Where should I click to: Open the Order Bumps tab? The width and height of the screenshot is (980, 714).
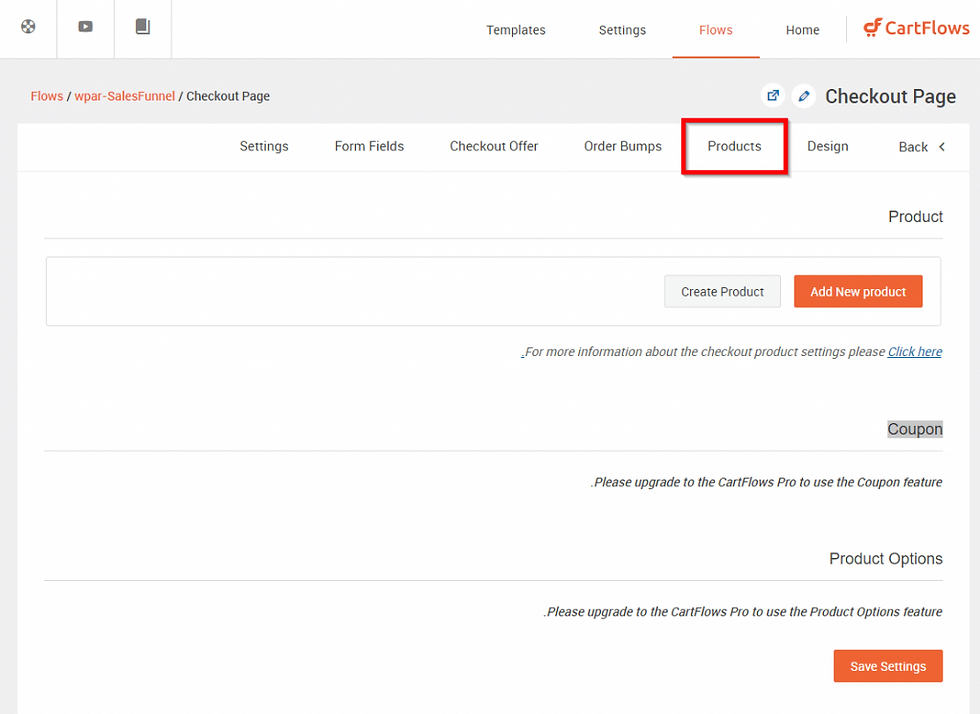tap(622, 146)
